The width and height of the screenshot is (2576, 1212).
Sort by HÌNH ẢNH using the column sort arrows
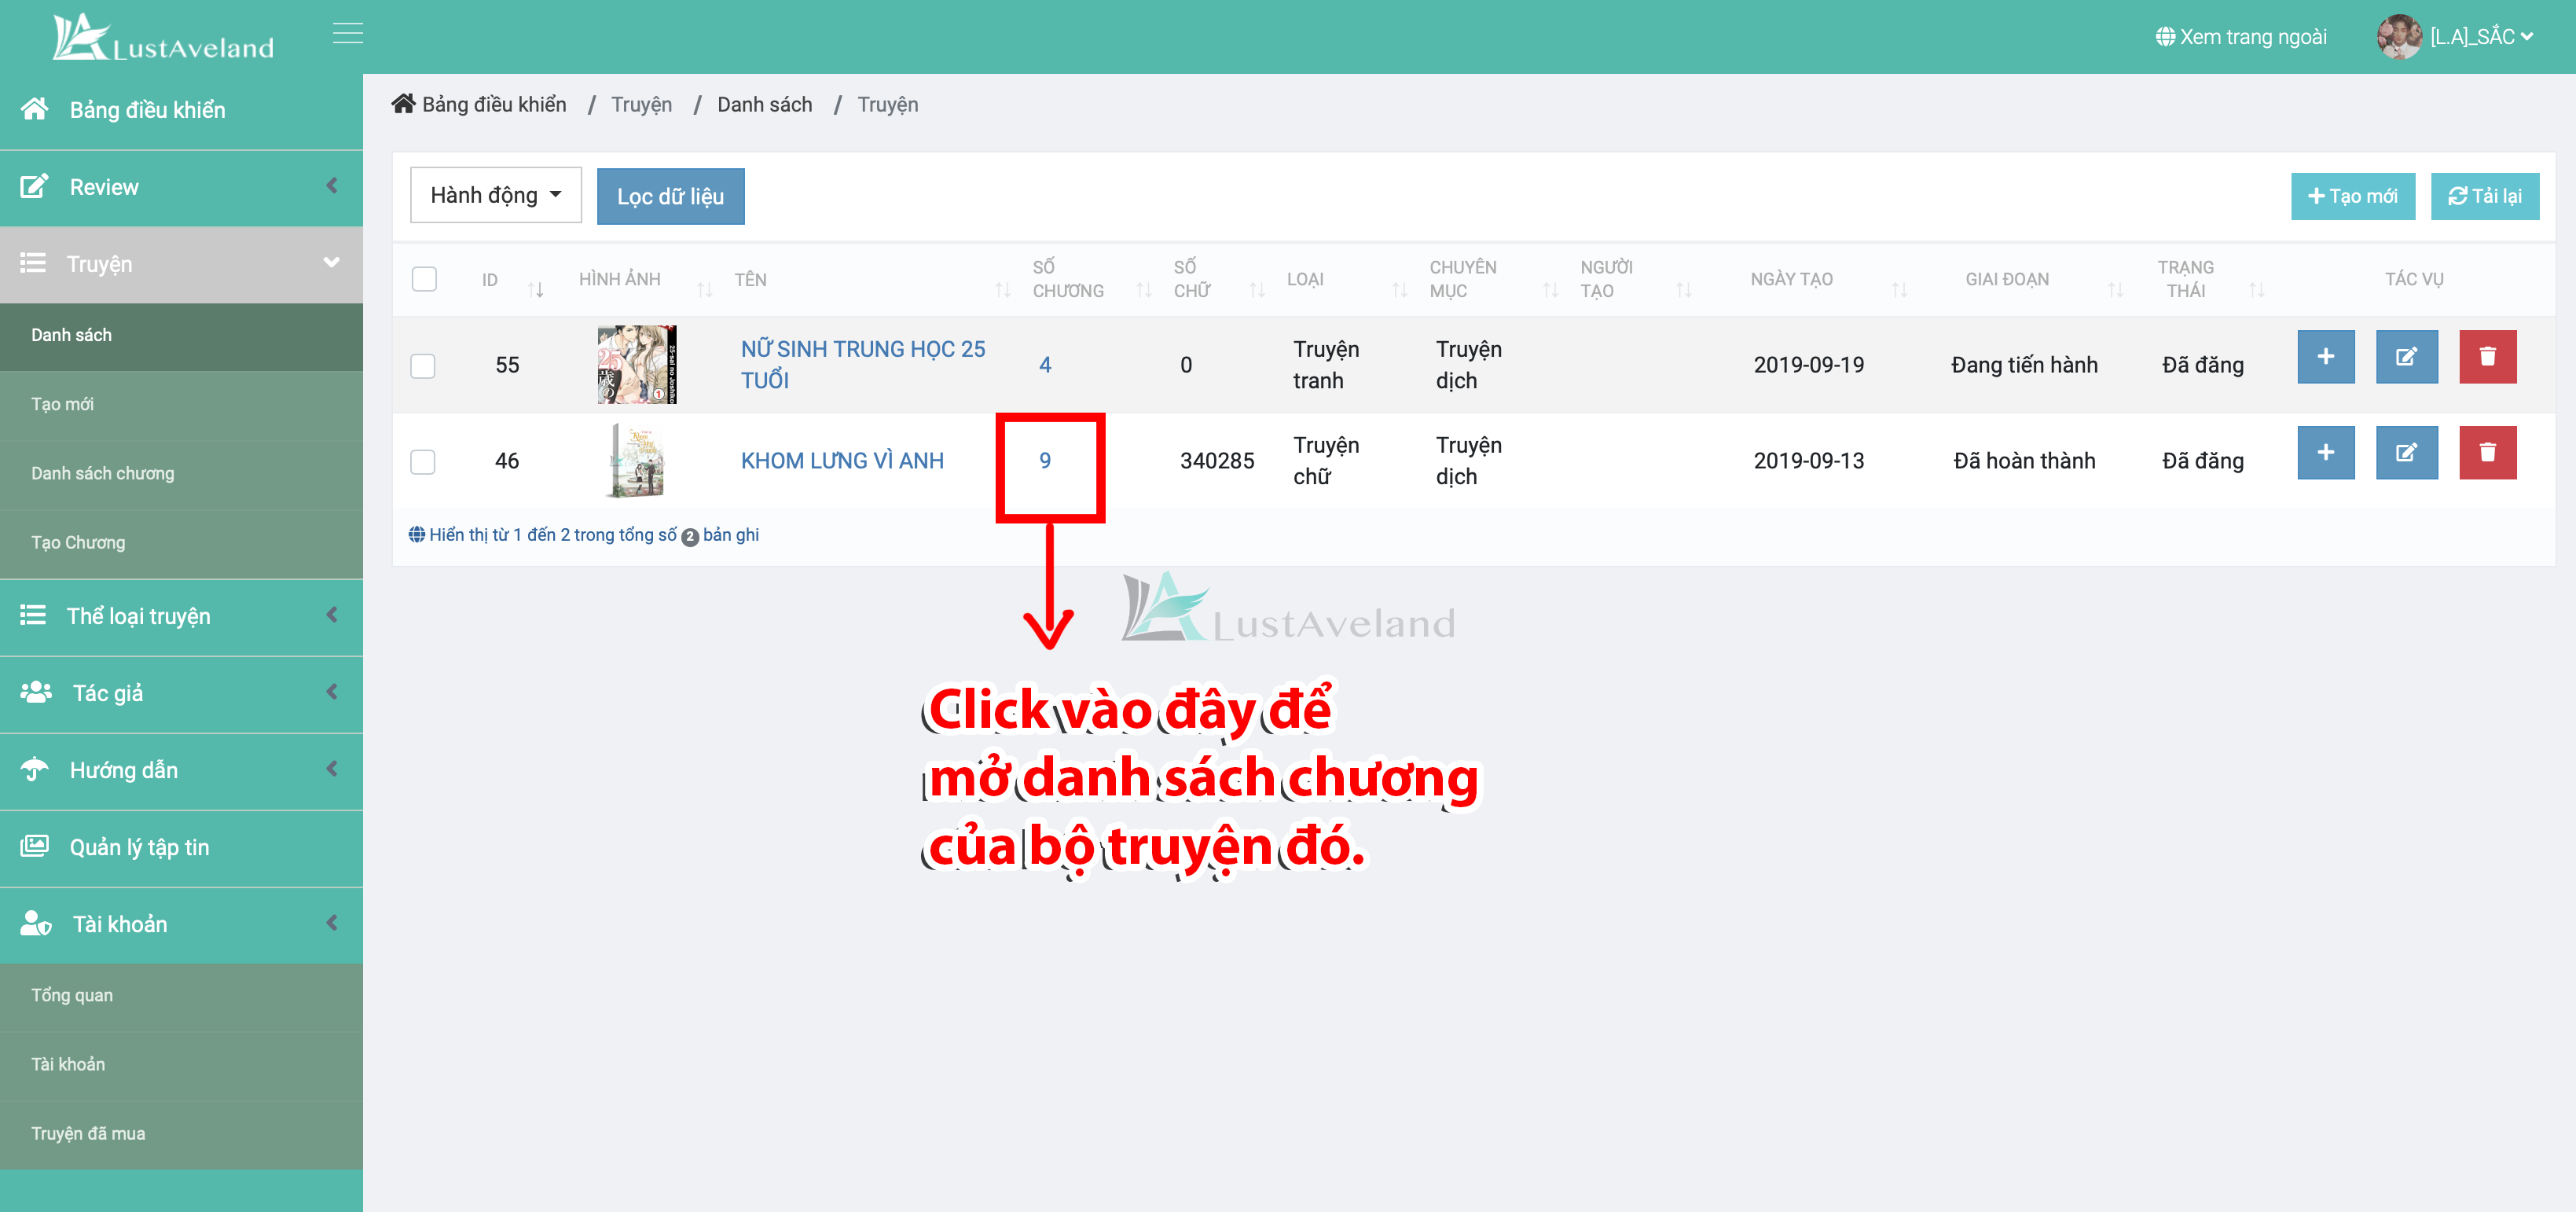coord(705,290)
